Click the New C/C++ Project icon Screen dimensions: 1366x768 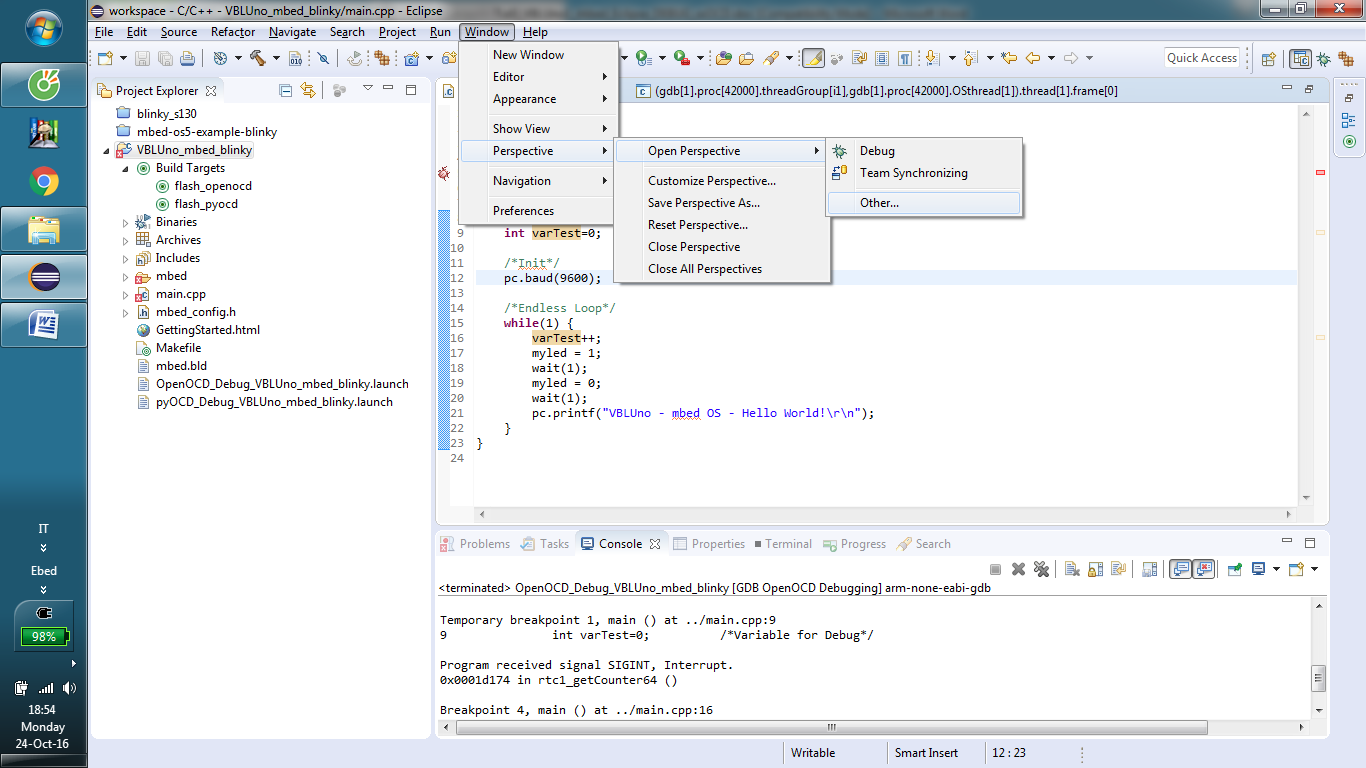coord(411,58)
